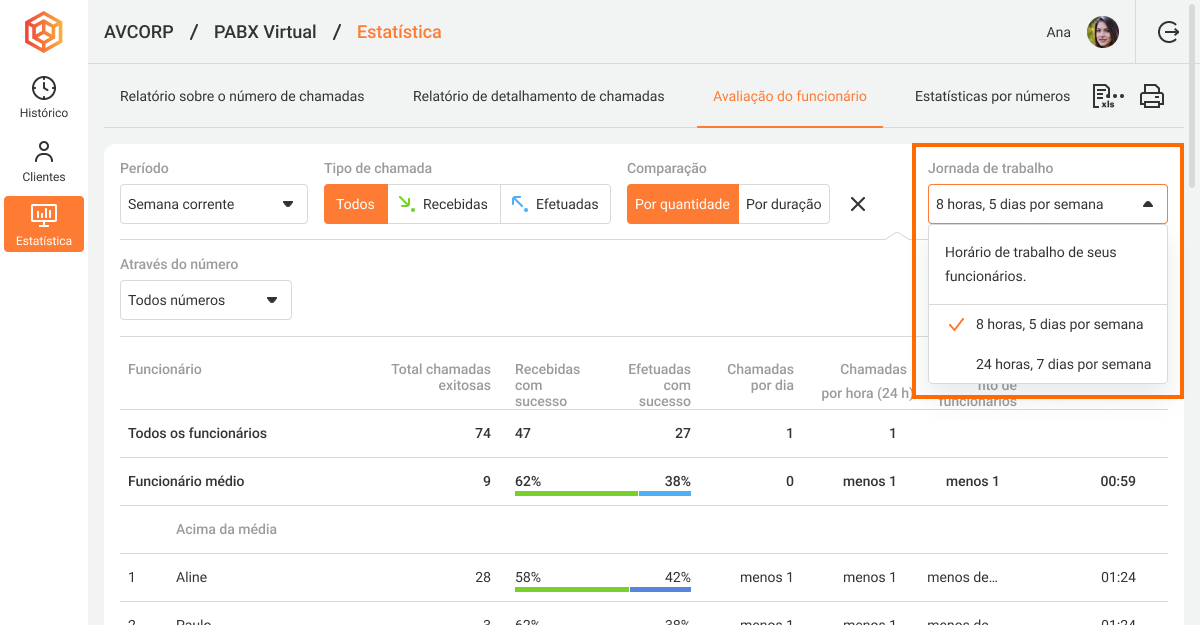Open Relatório de detalhamento de chamadas tab
The image size is (1200, 625).
pyautogui.click(x=538, y=97)
